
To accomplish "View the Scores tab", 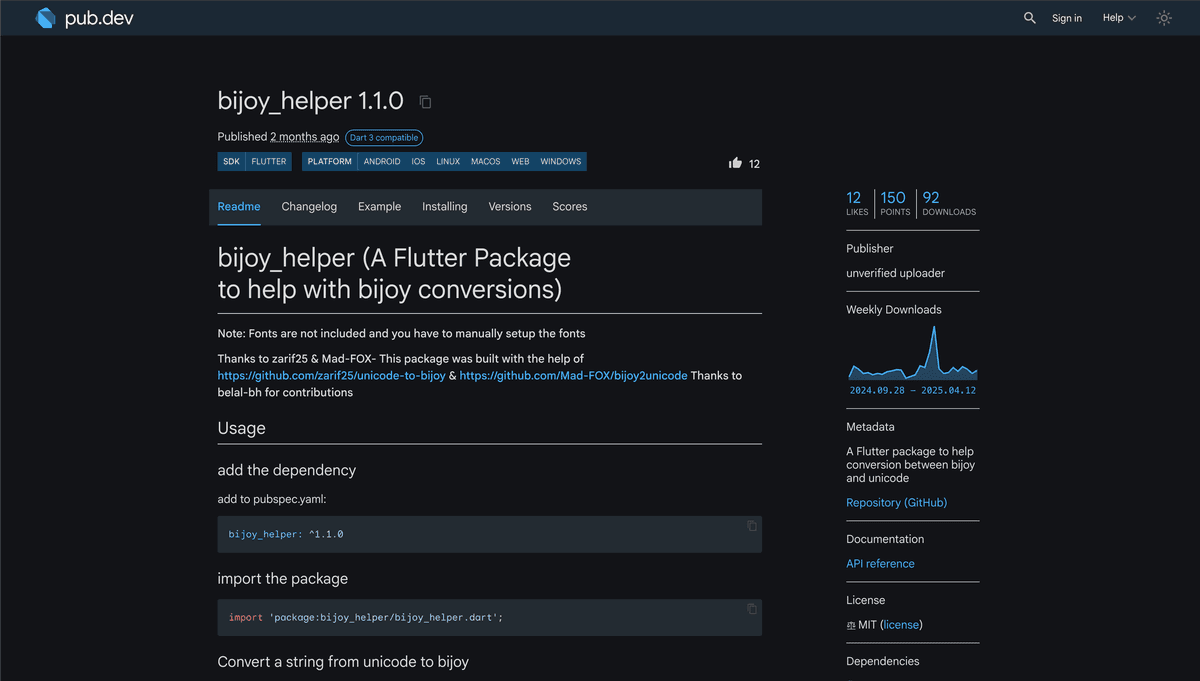I will [x=569, y=206].
